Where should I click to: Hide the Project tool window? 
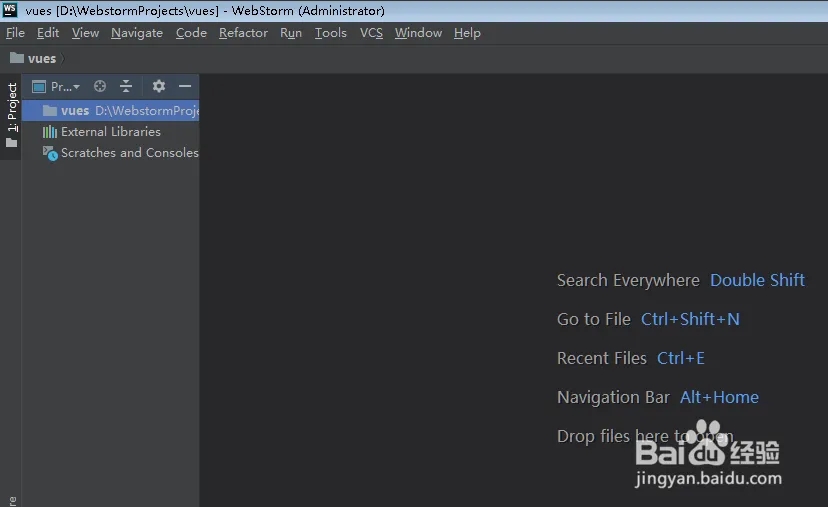pyautogui.click(x=185, y=86)
